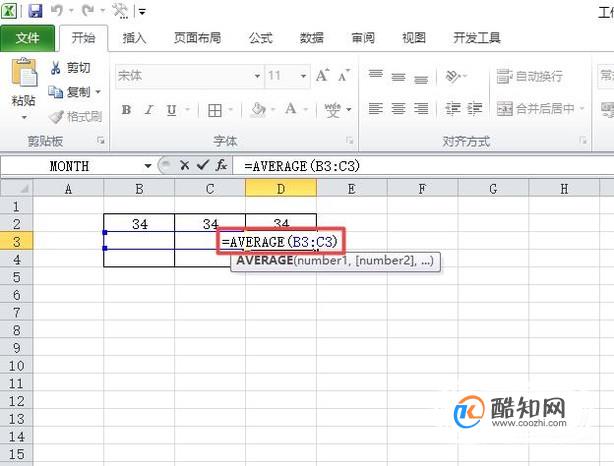Toggle 自动换行 (Wrap Text)

pos(530,76)
